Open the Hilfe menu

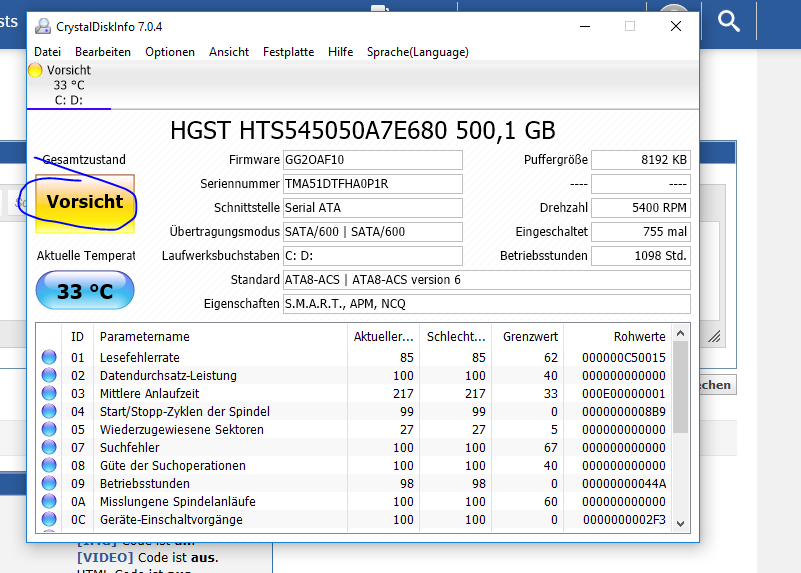(340, 52)
